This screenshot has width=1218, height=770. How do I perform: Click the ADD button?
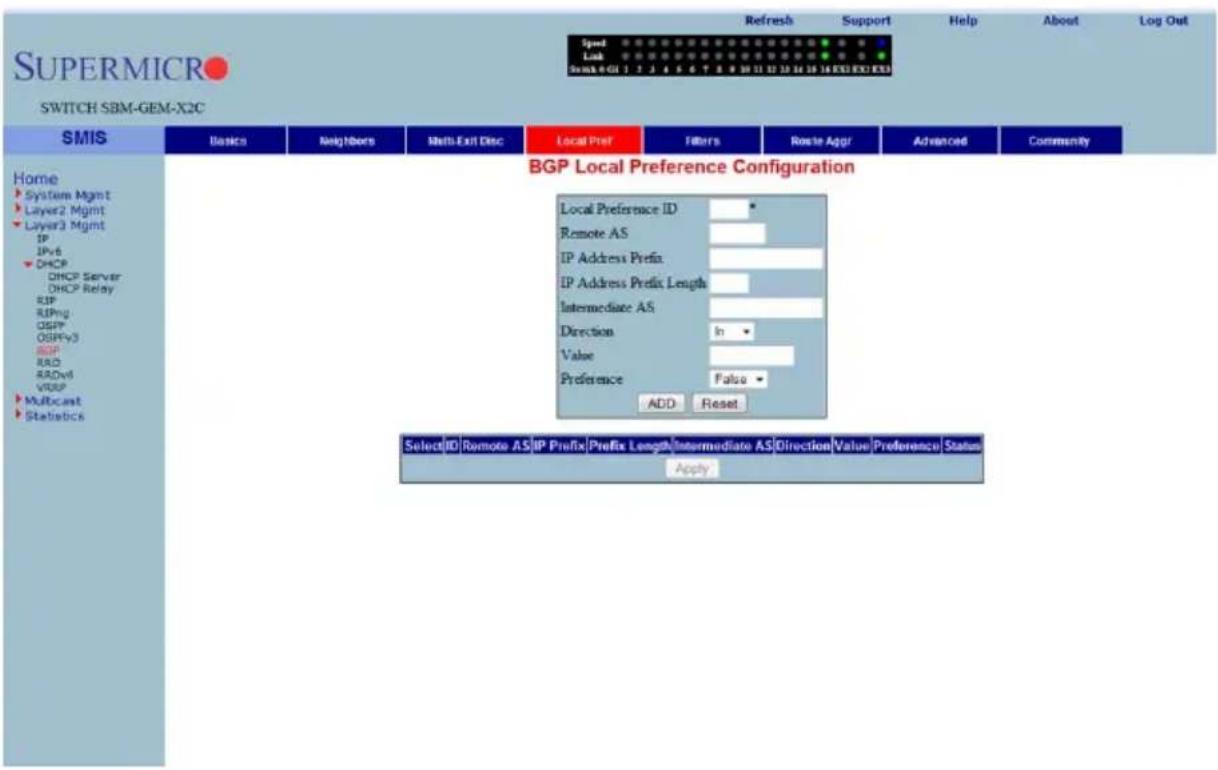tap(662, 404)
